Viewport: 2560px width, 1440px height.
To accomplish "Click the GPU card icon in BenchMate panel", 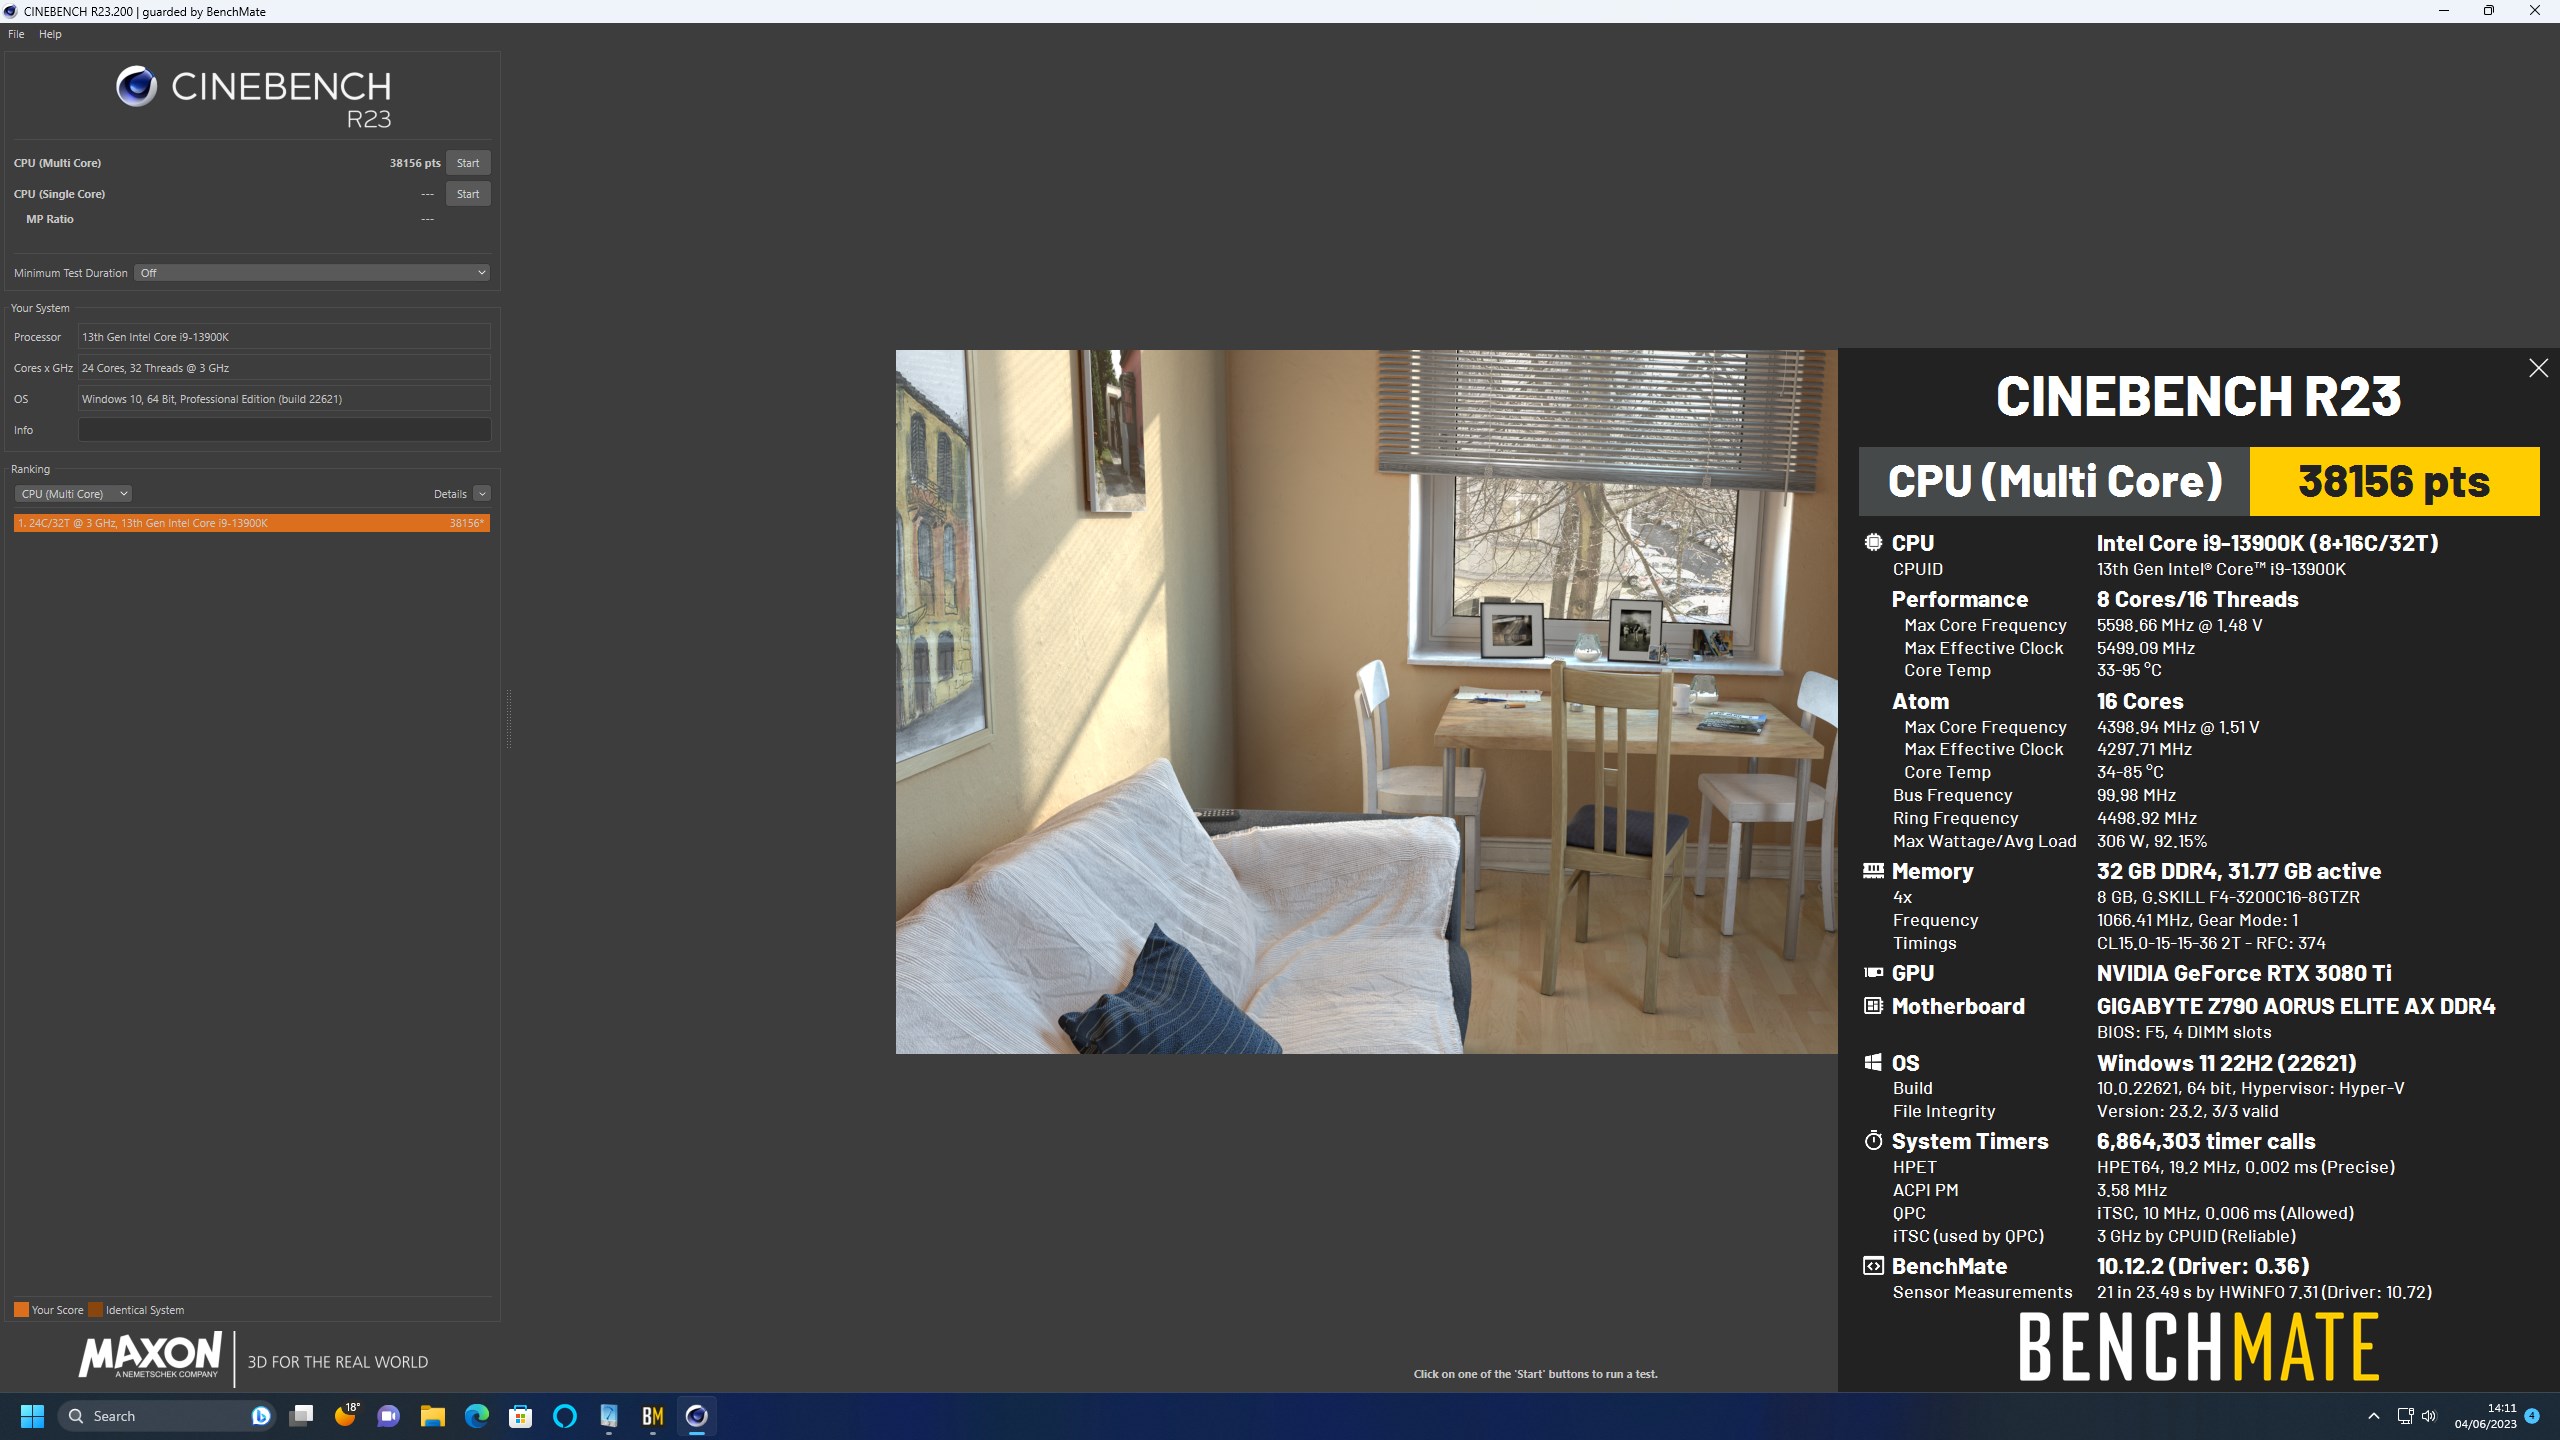I will pyautogui.click(x=1873, y=972).
